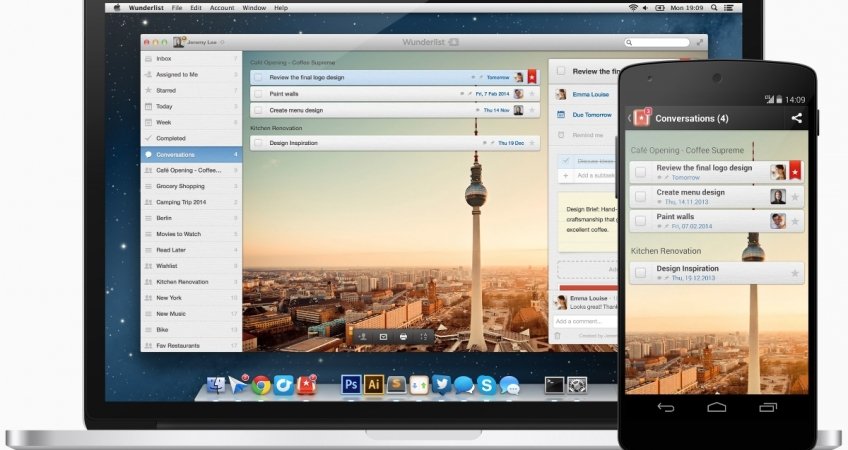Viewport: 848px width, 450px height.
Task: Tap the Android home navigation button
Action: coord(717,407)
